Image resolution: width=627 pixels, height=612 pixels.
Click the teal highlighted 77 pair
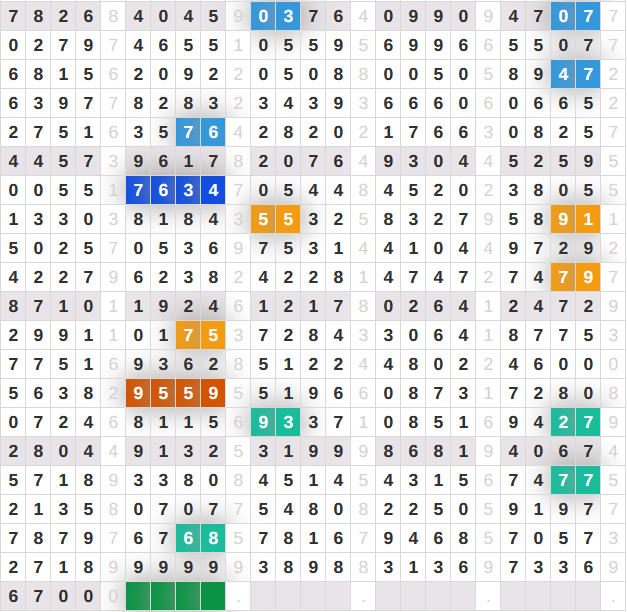tap(575, 480)
